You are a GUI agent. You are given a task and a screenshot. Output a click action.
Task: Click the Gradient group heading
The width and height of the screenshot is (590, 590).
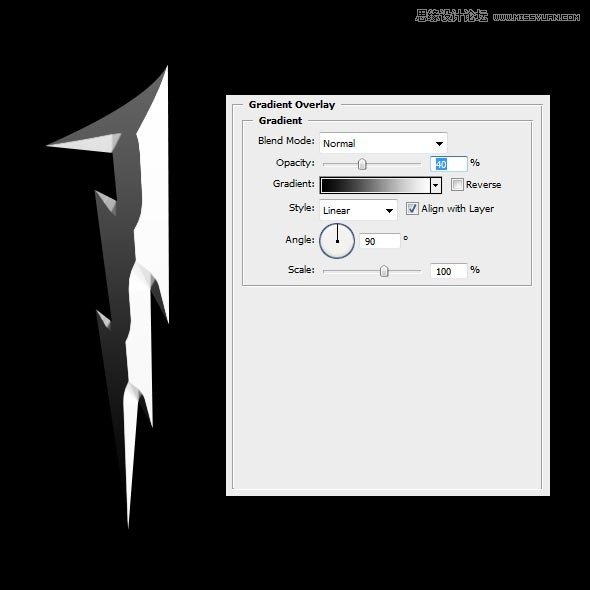pos(280,120)
